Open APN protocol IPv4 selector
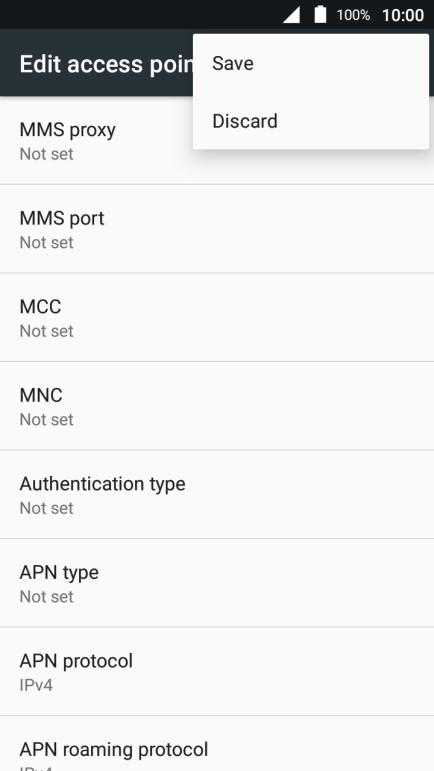Viewport: 434px width, 771px height. tap(217, 672)
